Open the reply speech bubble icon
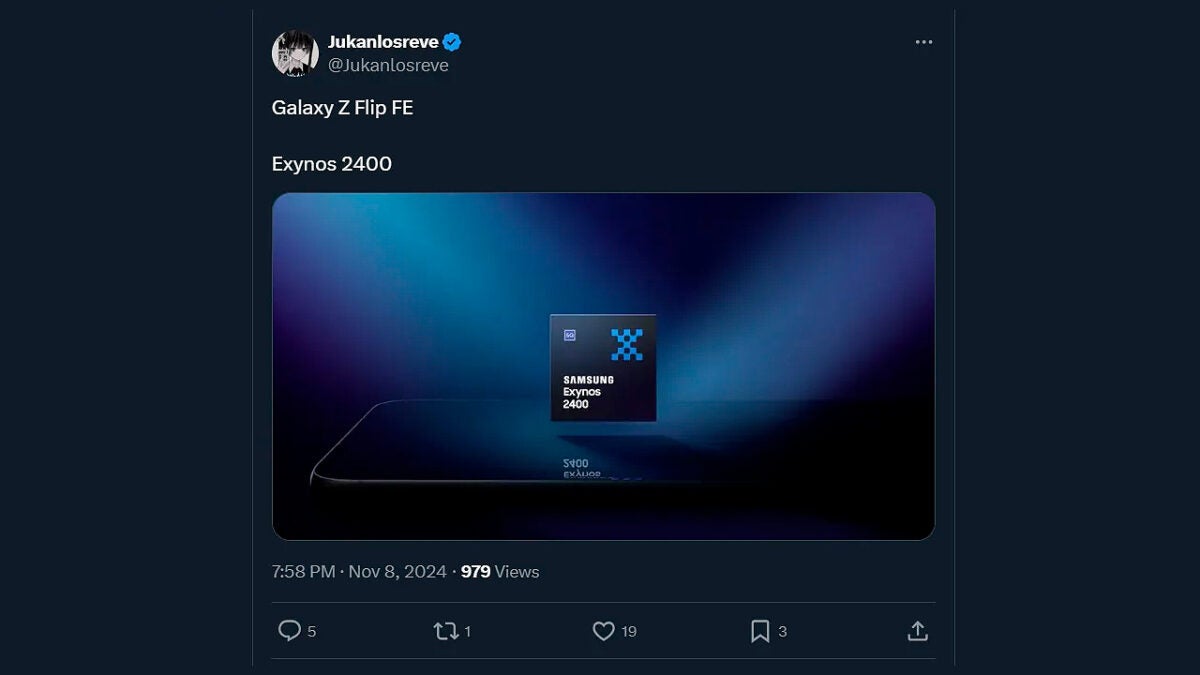Viewport: 1200px width, 675px height. [x=289, y=631]
